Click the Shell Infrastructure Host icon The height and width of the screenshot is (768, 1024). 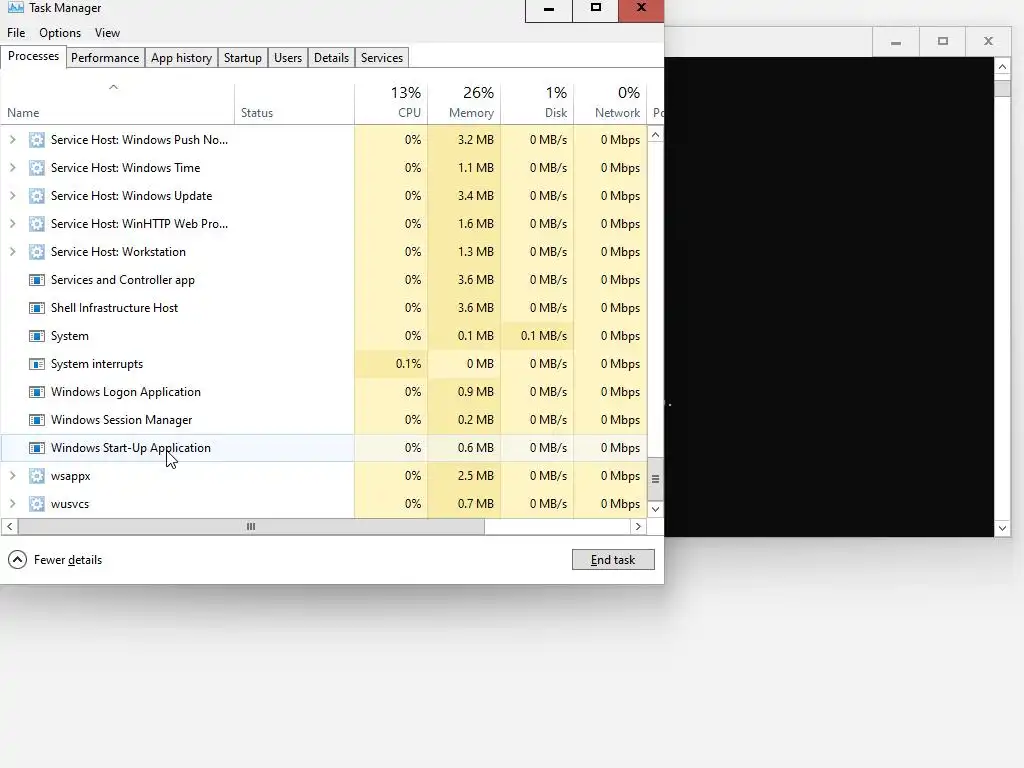pyautogui.click(x=37, y=308)
